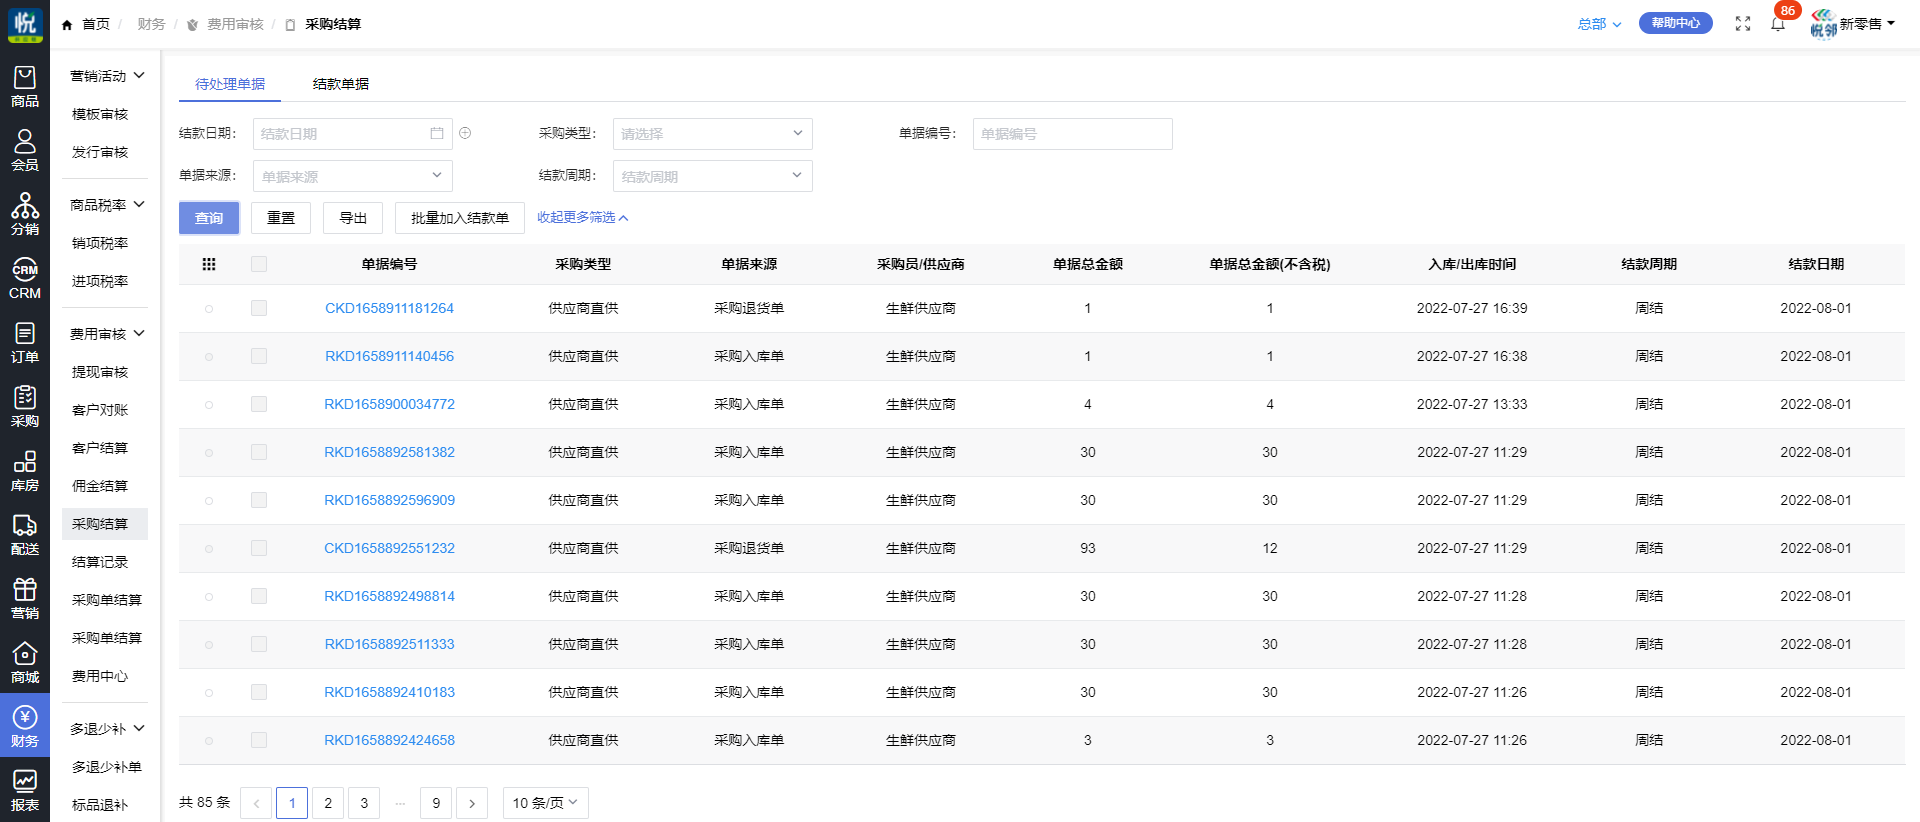The height and width of the screenshot is (822, 1920).
Task: Check the row CKD1658892551232
Action: click(259, 548)
